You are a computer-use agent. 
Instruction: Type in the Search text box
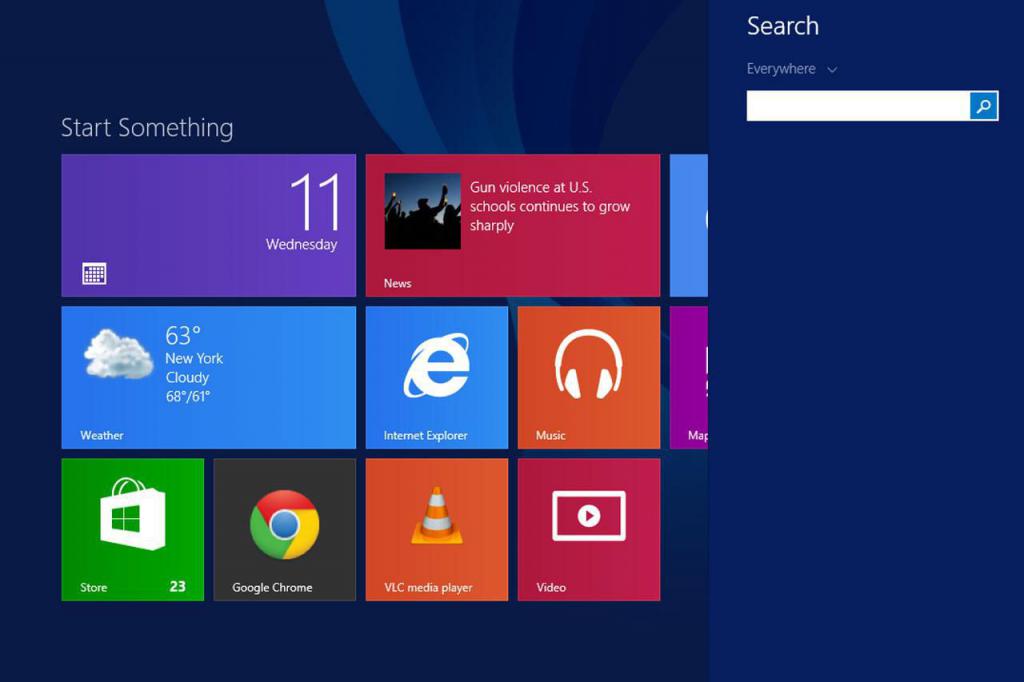point(857,106)
